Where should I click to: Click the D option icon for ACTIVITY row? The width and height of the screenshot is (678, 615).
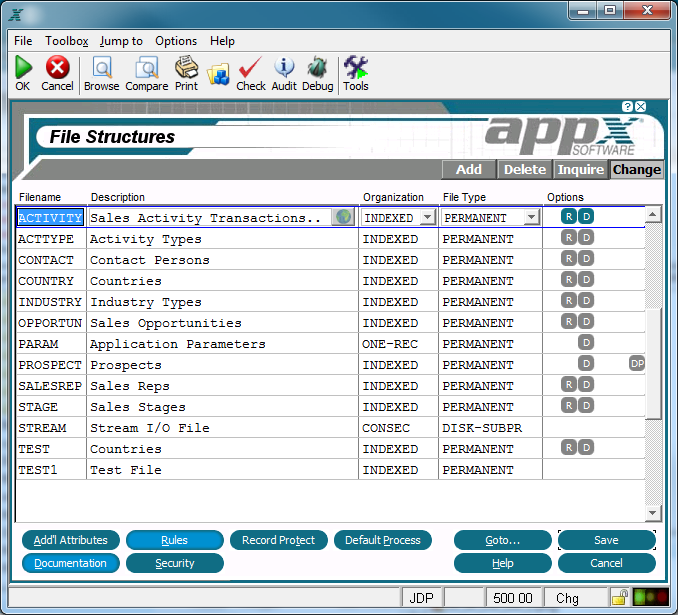click(x=586, y=216)
